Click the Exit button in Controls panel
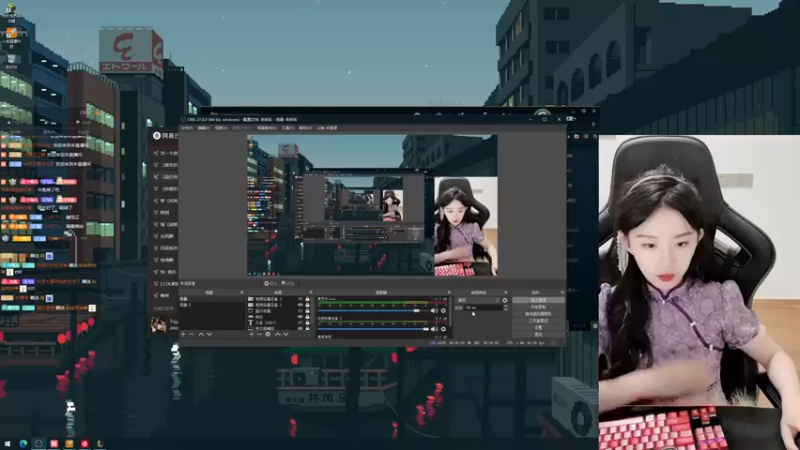Viewport: 800px width, 450px height. [x=538, y=334]
